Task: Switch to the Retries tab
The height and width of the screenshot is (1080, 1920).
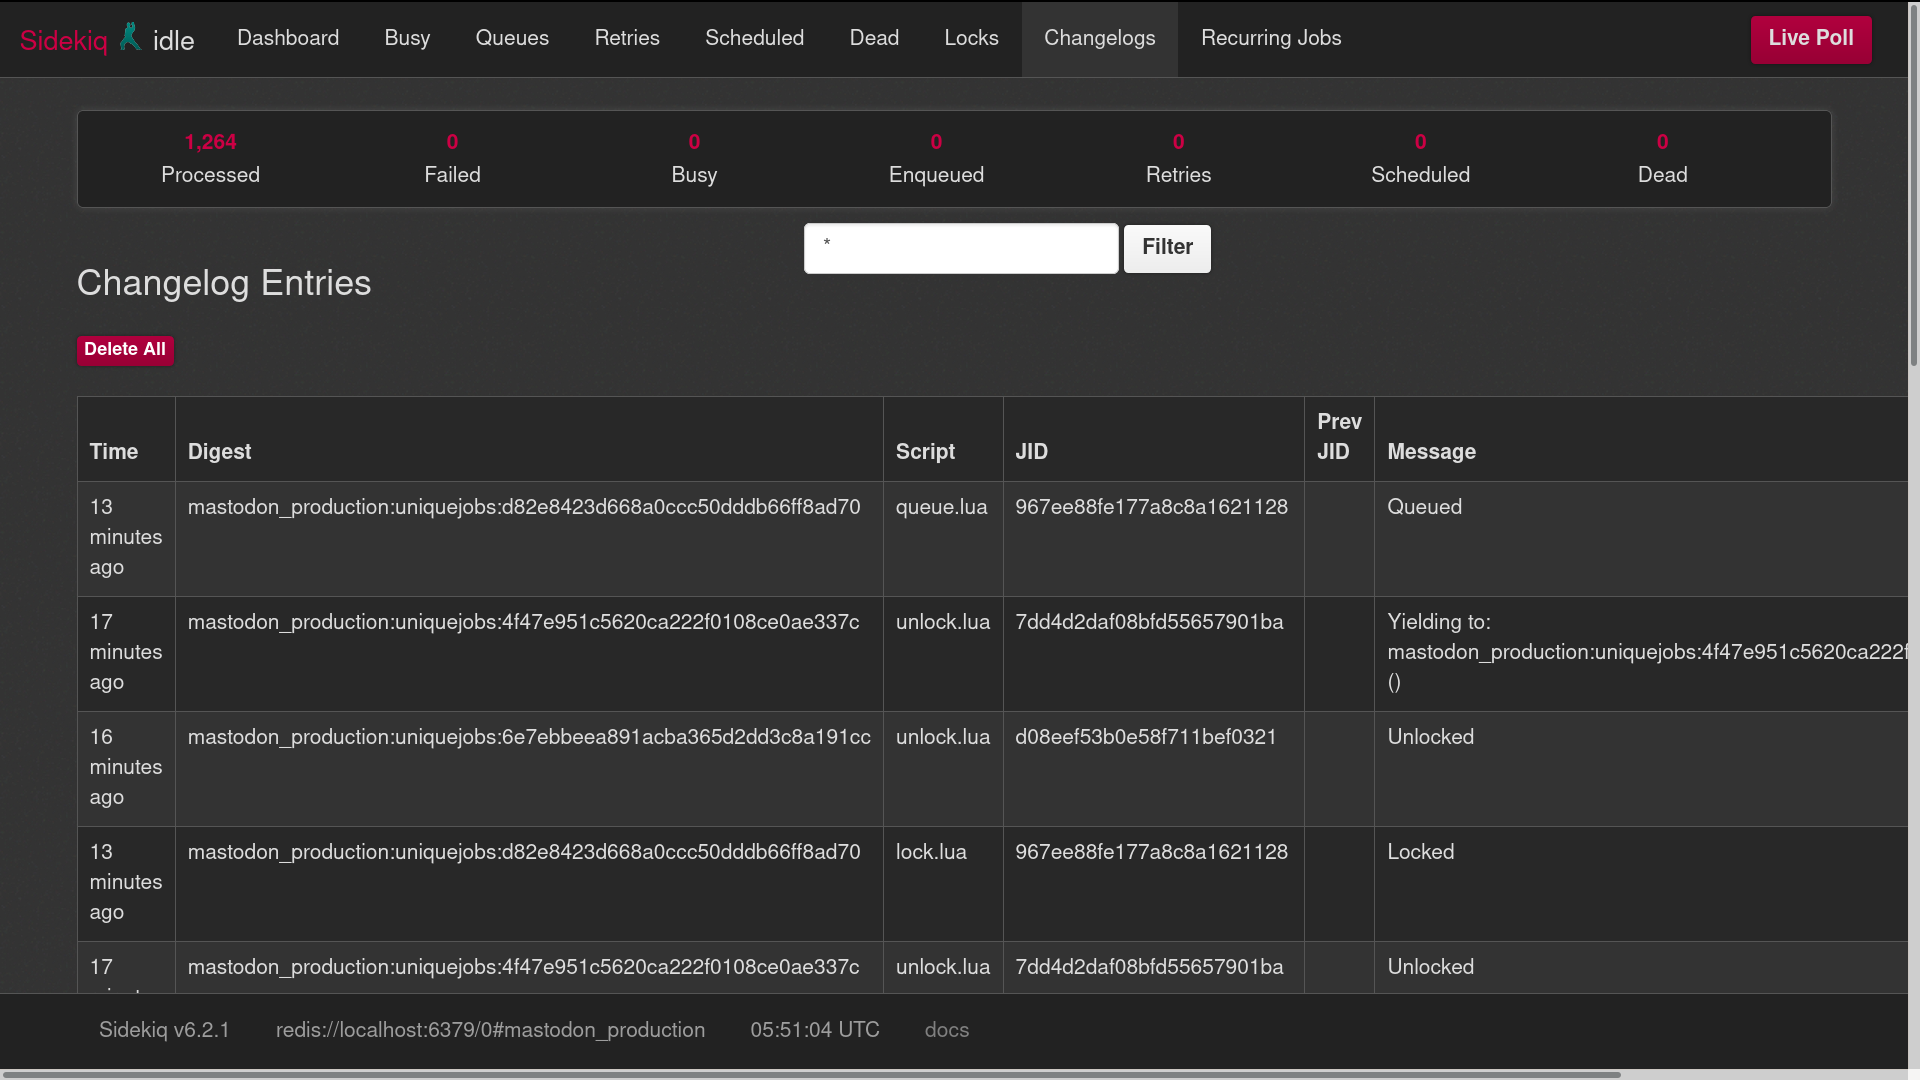Action: pyautogui.click(x=627, y=38)
